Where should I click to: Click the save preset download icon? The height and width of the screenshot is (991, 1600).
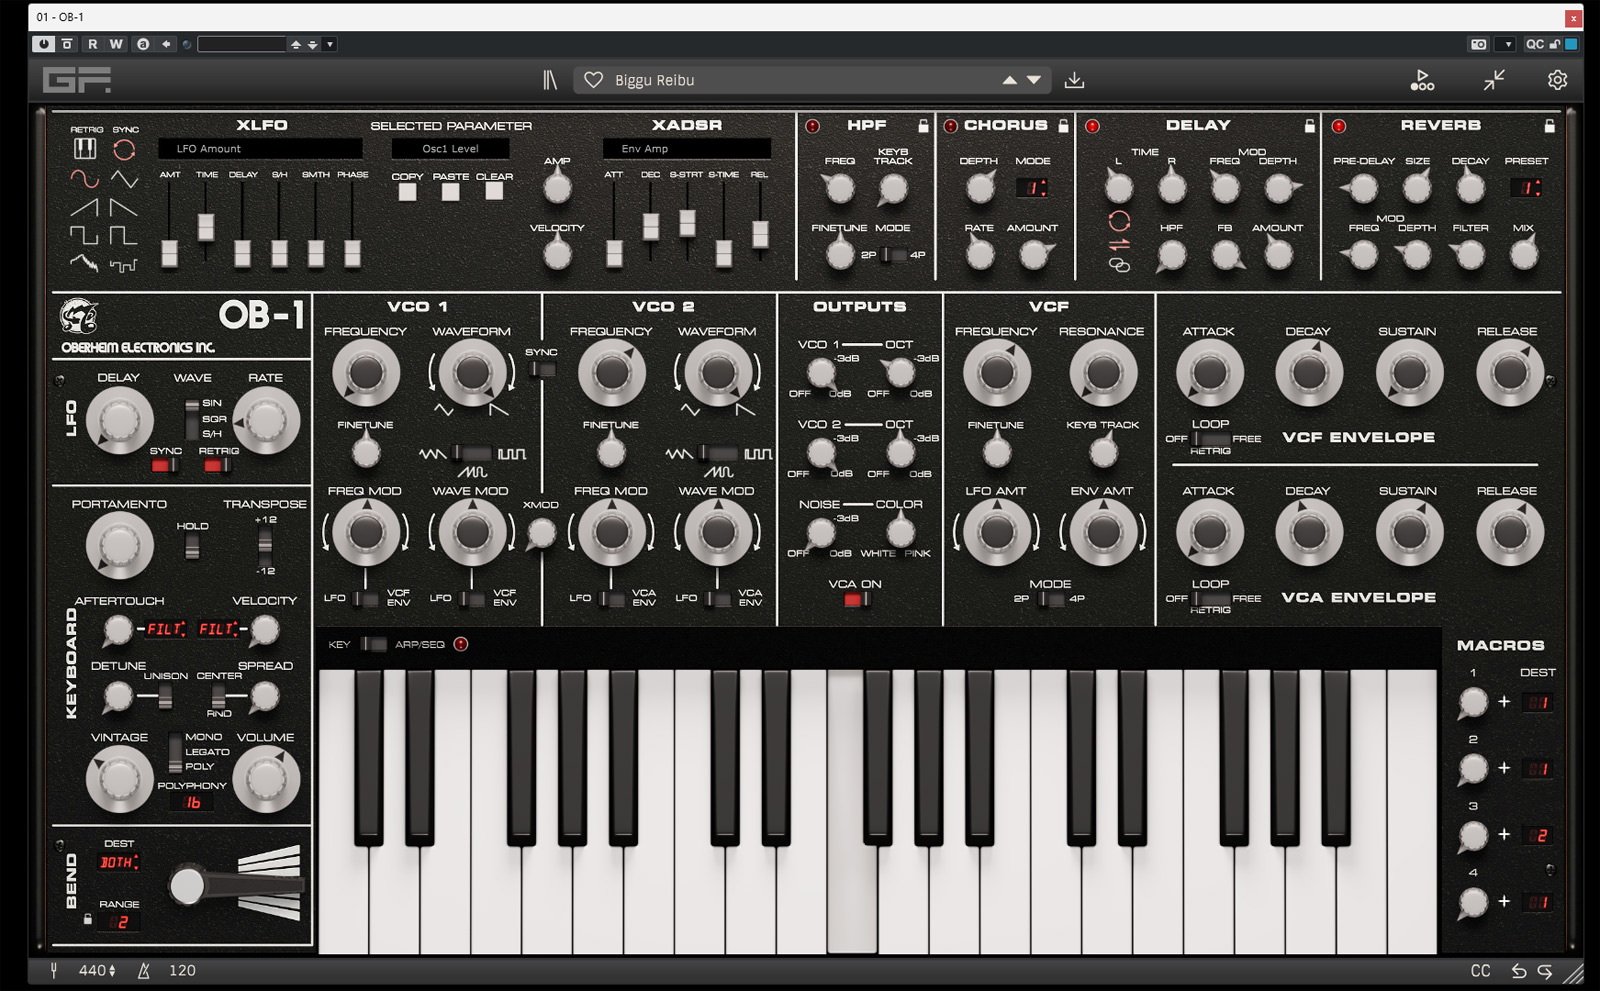(x=1074, y=80)
